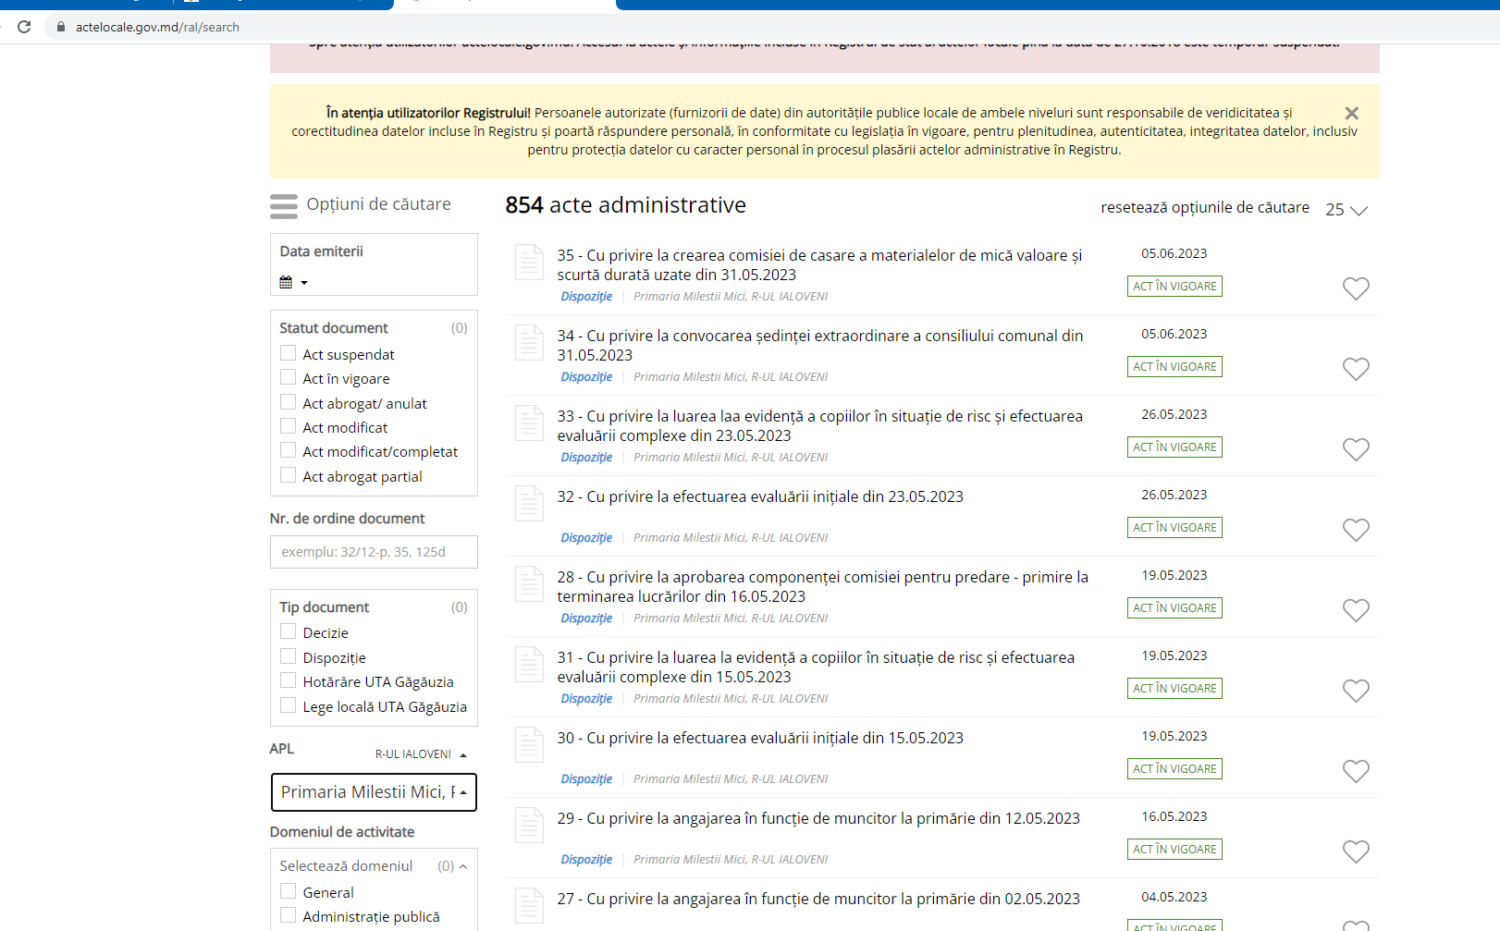
Task: Check the Act suspendat filter
Action: click(288, 353)
